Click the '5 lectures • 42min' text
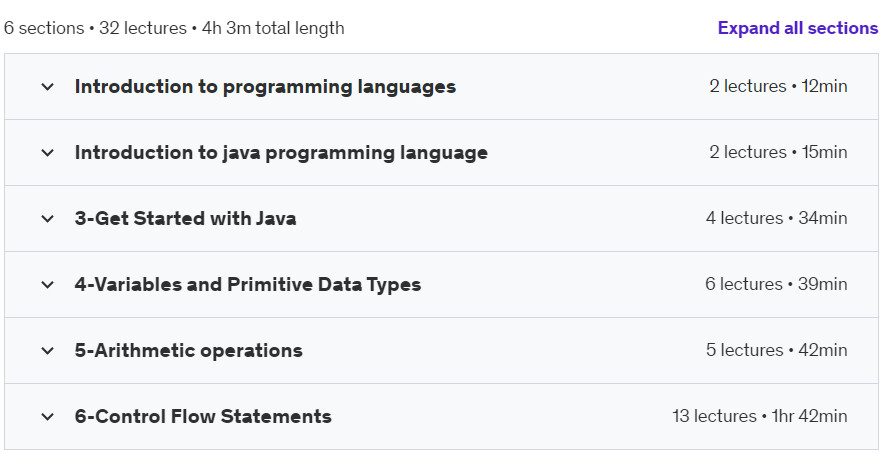Viewport: 882px width, 454px height. click(x=776, y=350)
